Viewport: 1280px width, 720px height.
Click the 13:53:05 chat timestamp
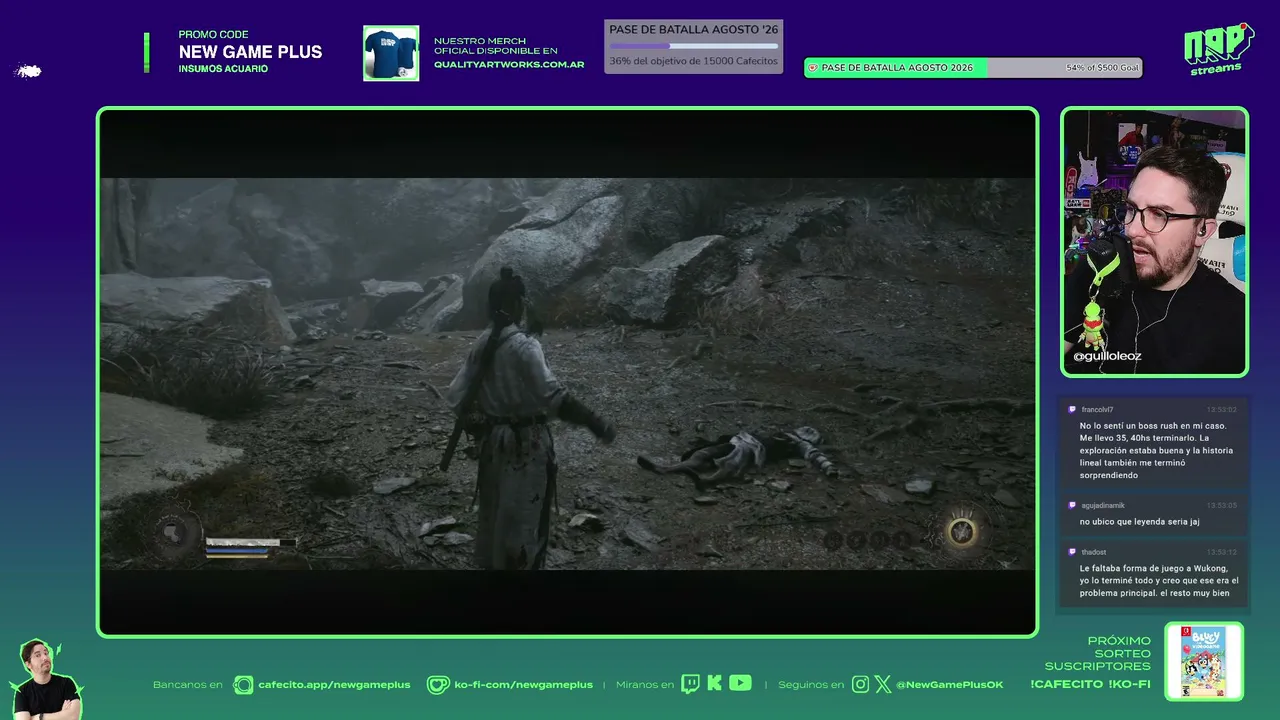pos(1221,505)
